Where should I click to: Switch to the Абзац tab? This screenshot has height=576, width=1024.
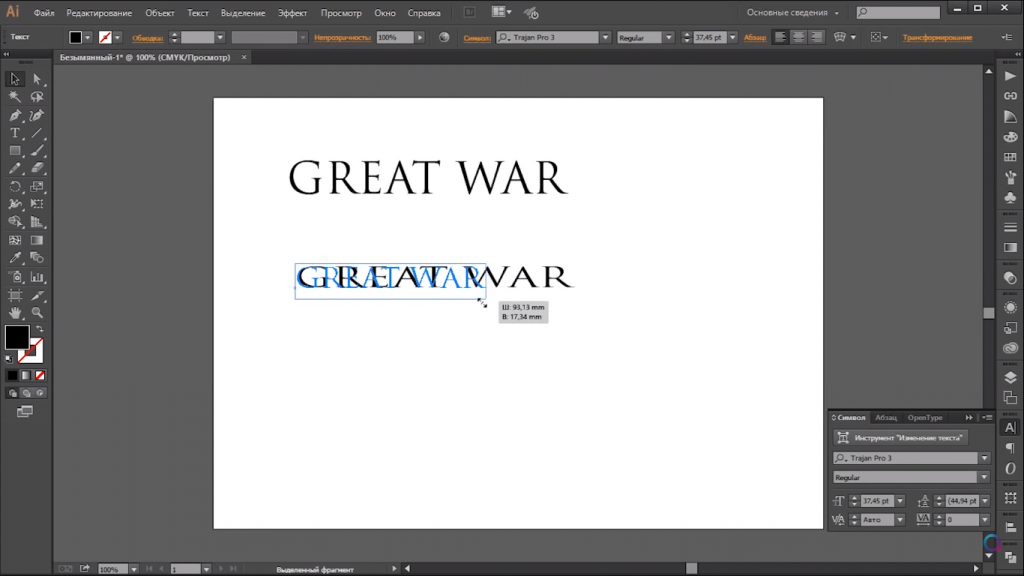coord(886,417)
